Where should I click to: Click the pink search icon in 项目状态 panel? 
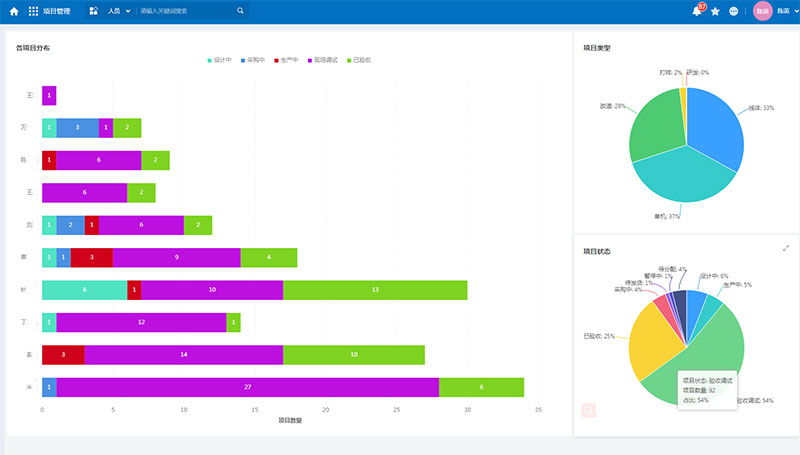(589, 410)
